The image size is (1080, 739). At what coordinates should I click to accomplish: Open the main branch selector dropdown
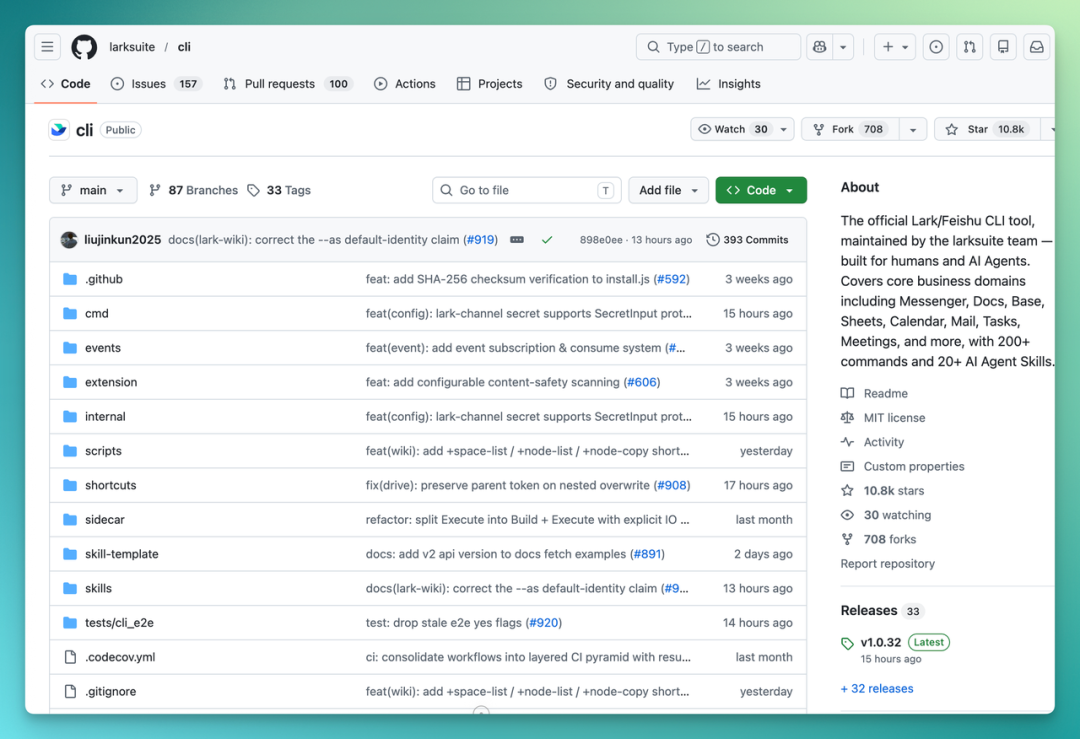[x=93, y=190]
